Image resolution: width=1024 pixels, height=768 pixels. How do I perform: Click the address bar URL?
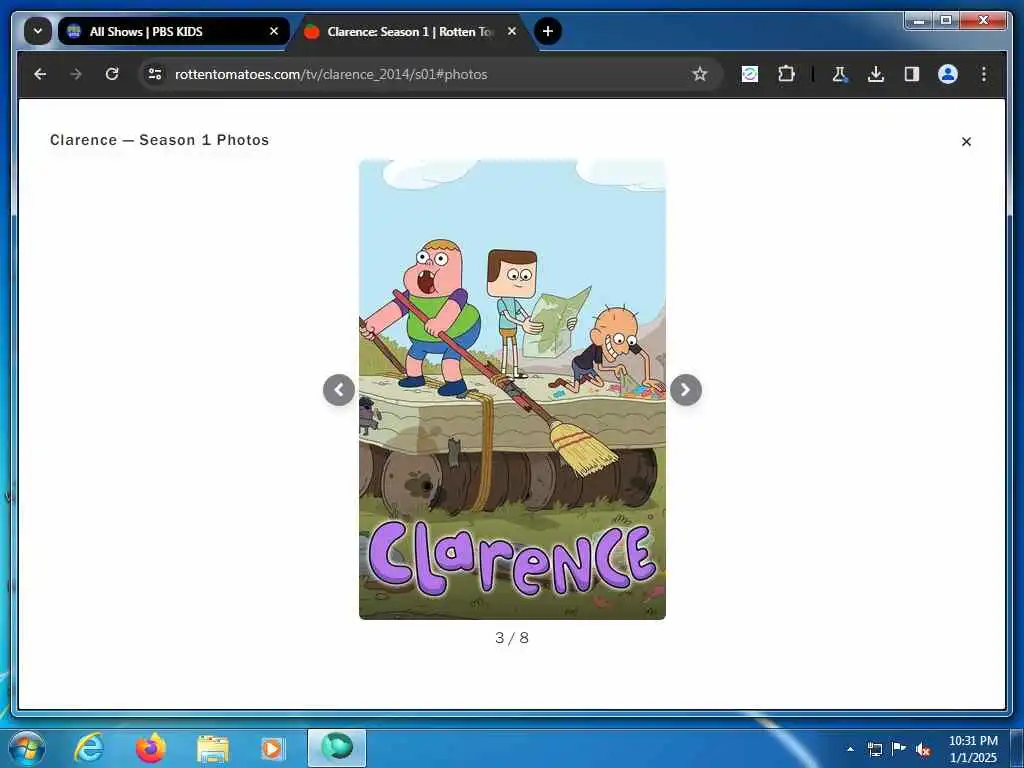click(330, 74)
